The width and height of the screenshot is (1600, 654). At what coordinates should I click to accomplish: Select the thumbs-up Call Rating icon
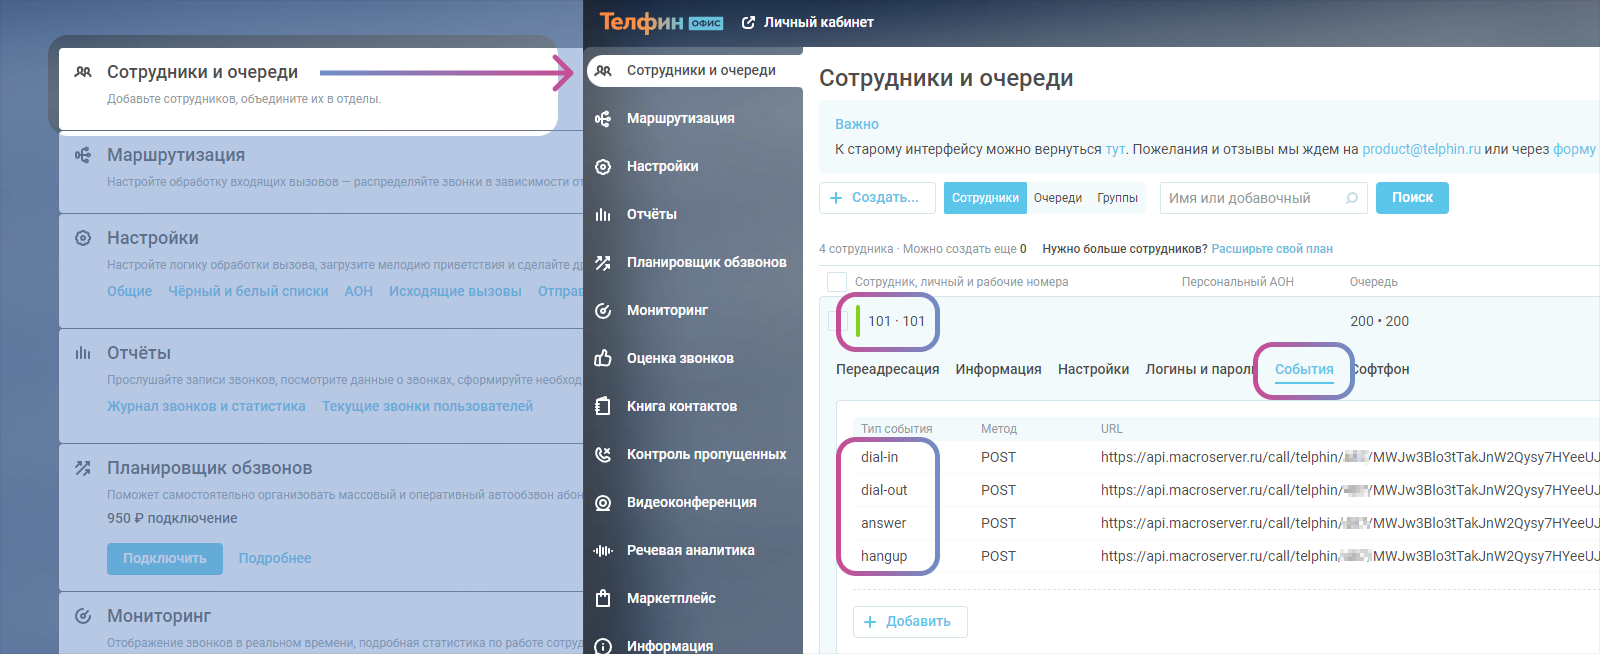[x=603, y=359]
